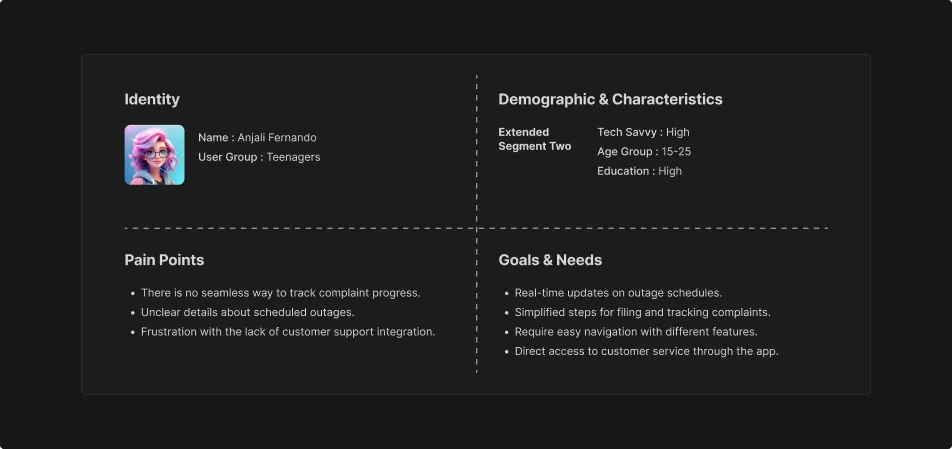Viewport: 952px width, 449px height.
Task: Click the Demographic & Characteristics heading
Action: pyautogui.click(x=610, y=99)
